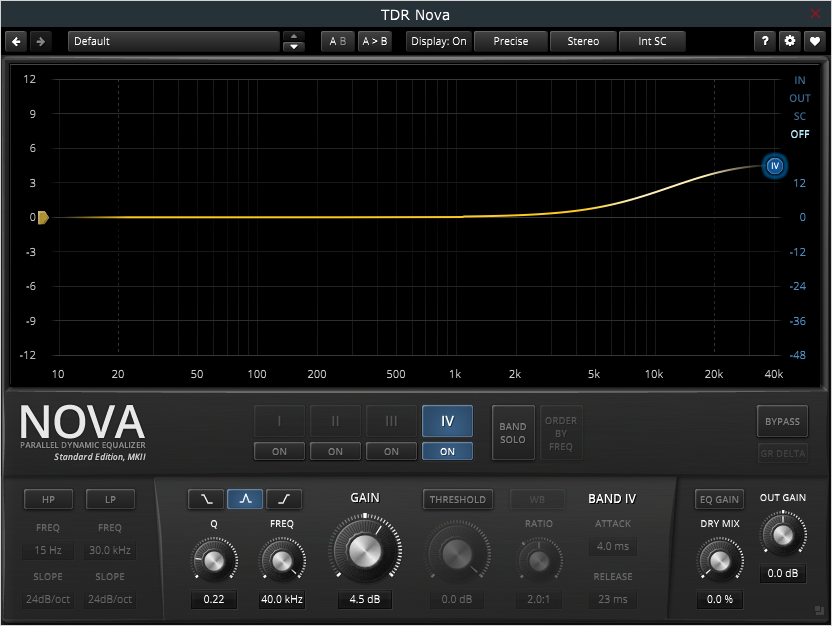
Task: Click the Out Gain 0.0 dB field
Action: pos(783,573)
